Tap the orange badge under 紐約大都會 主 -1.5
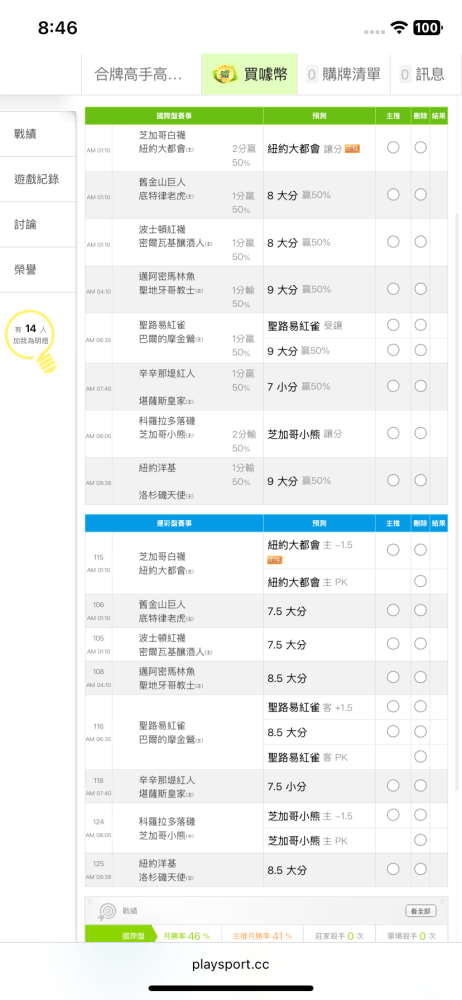462x1000 pixels. 275,560
